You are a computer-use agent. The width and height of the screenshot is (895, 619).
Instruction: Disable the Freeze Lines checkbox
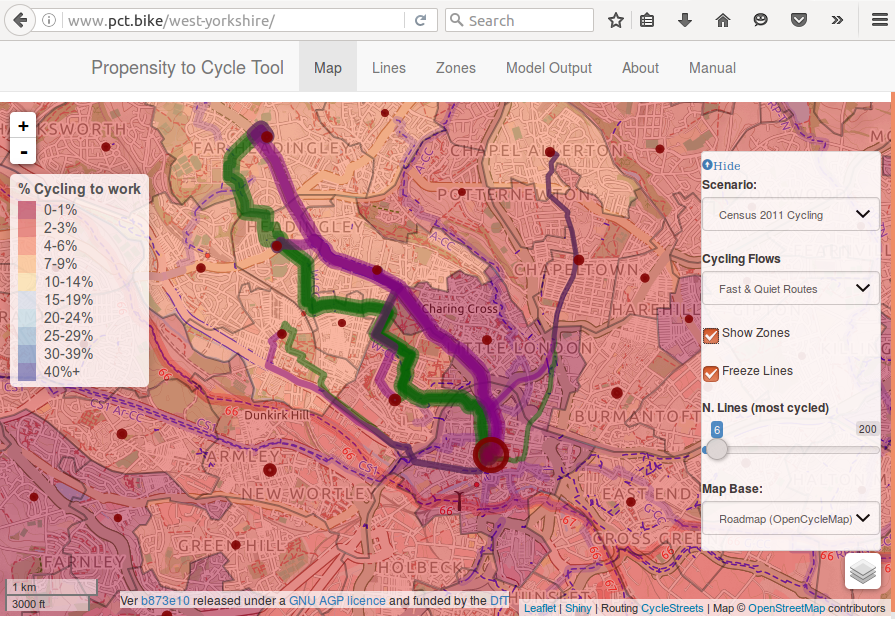(711, 372)
